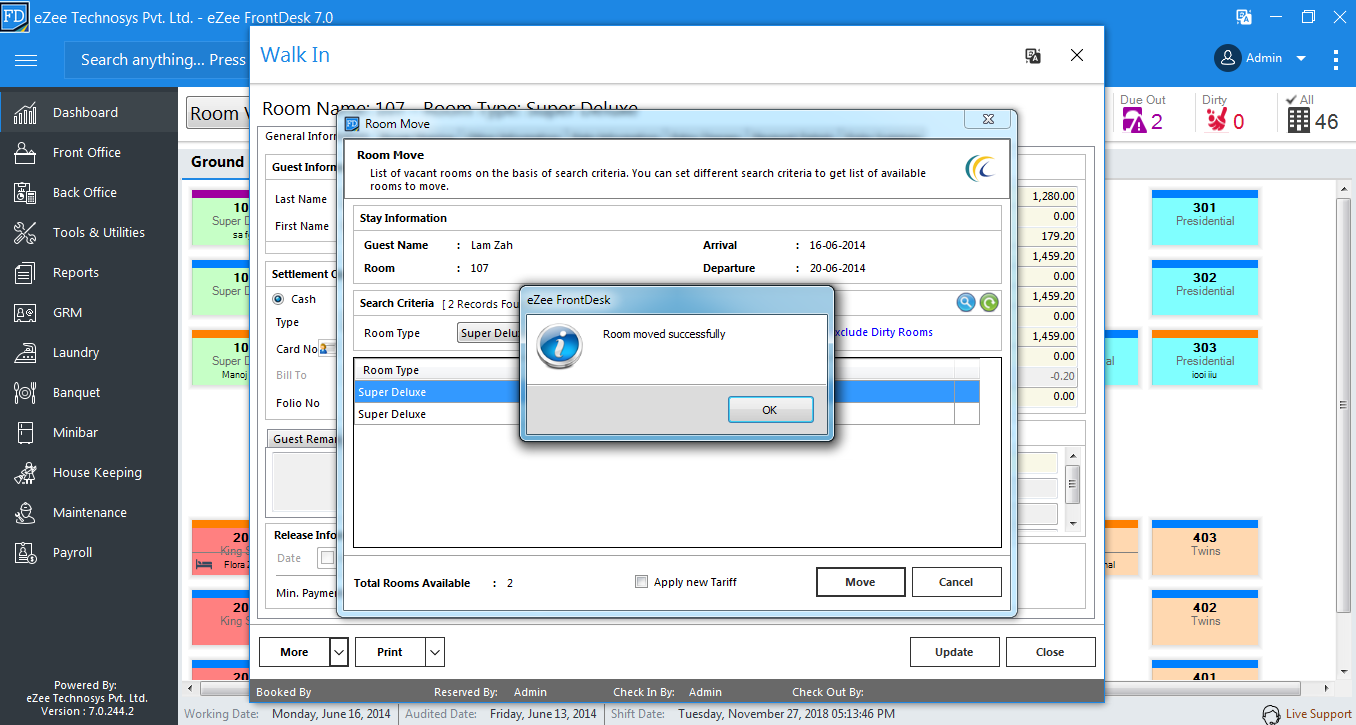Toggle the Release Info Date checkbox
Viewport: 1356px width, 725px height.
click(x=326, y=558)
